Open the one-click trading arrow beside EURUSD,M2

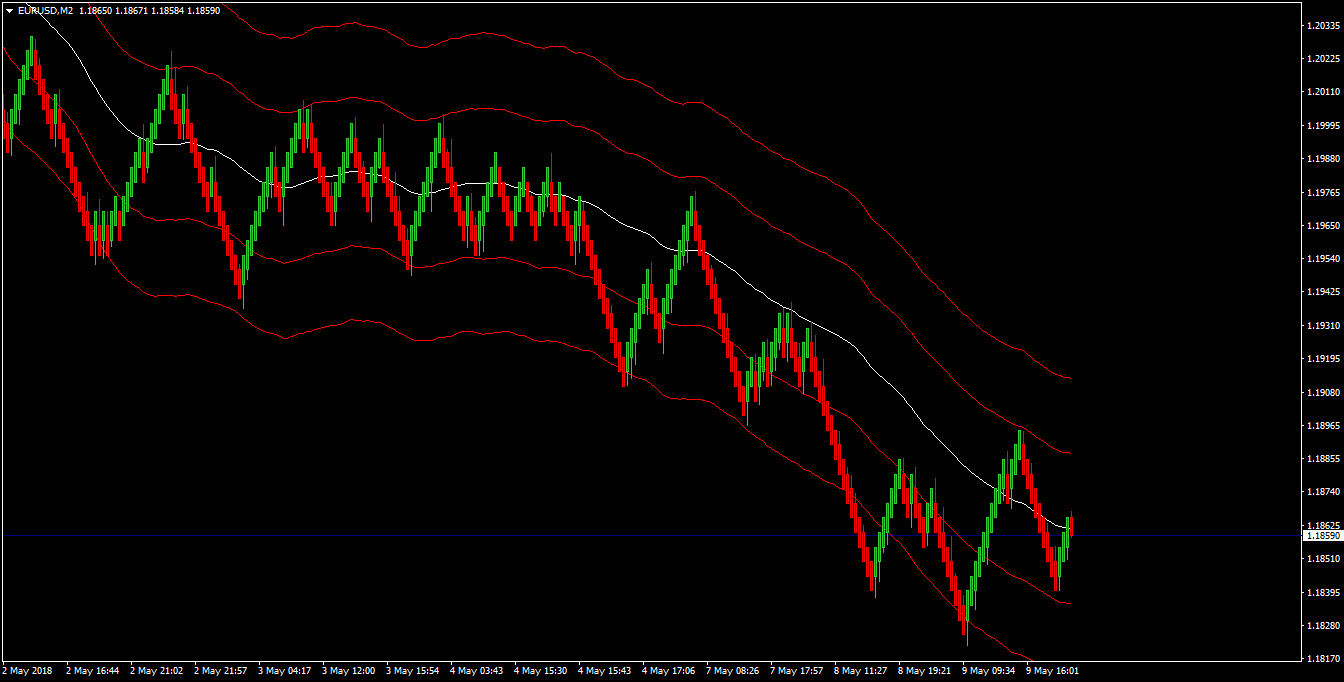(9, 10)
